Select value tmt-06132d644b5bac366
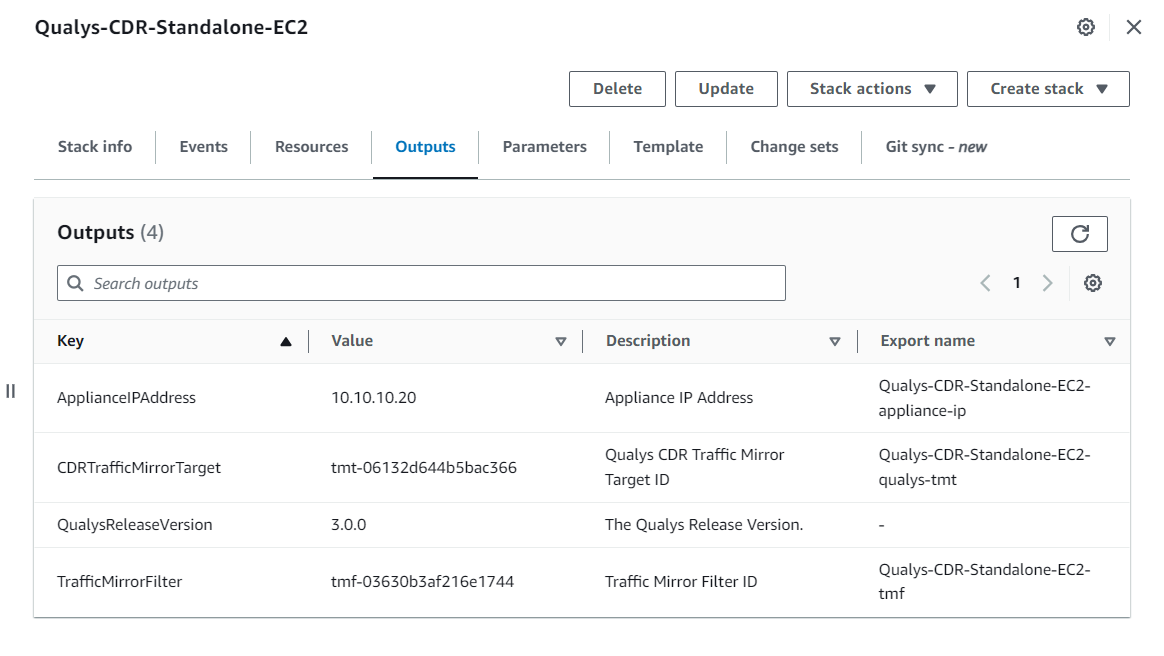This screenshot has height=656, width=1164. tap(424, 468)
